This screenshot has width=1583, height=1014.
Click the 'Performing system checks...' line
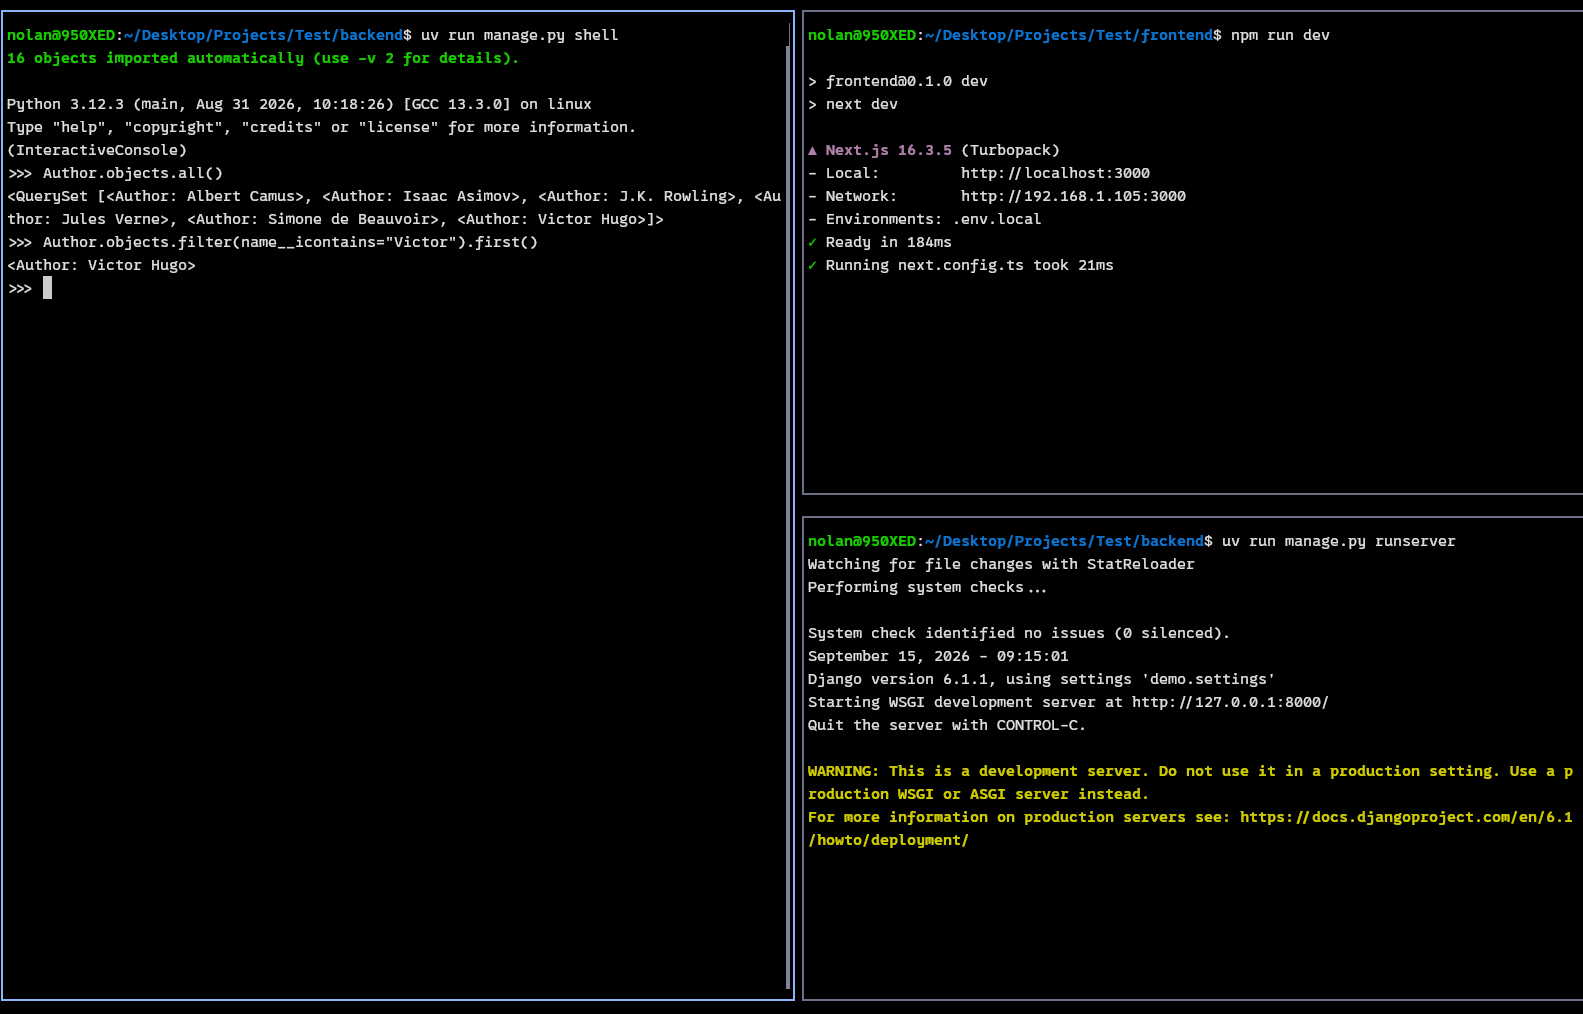(927, 587)
